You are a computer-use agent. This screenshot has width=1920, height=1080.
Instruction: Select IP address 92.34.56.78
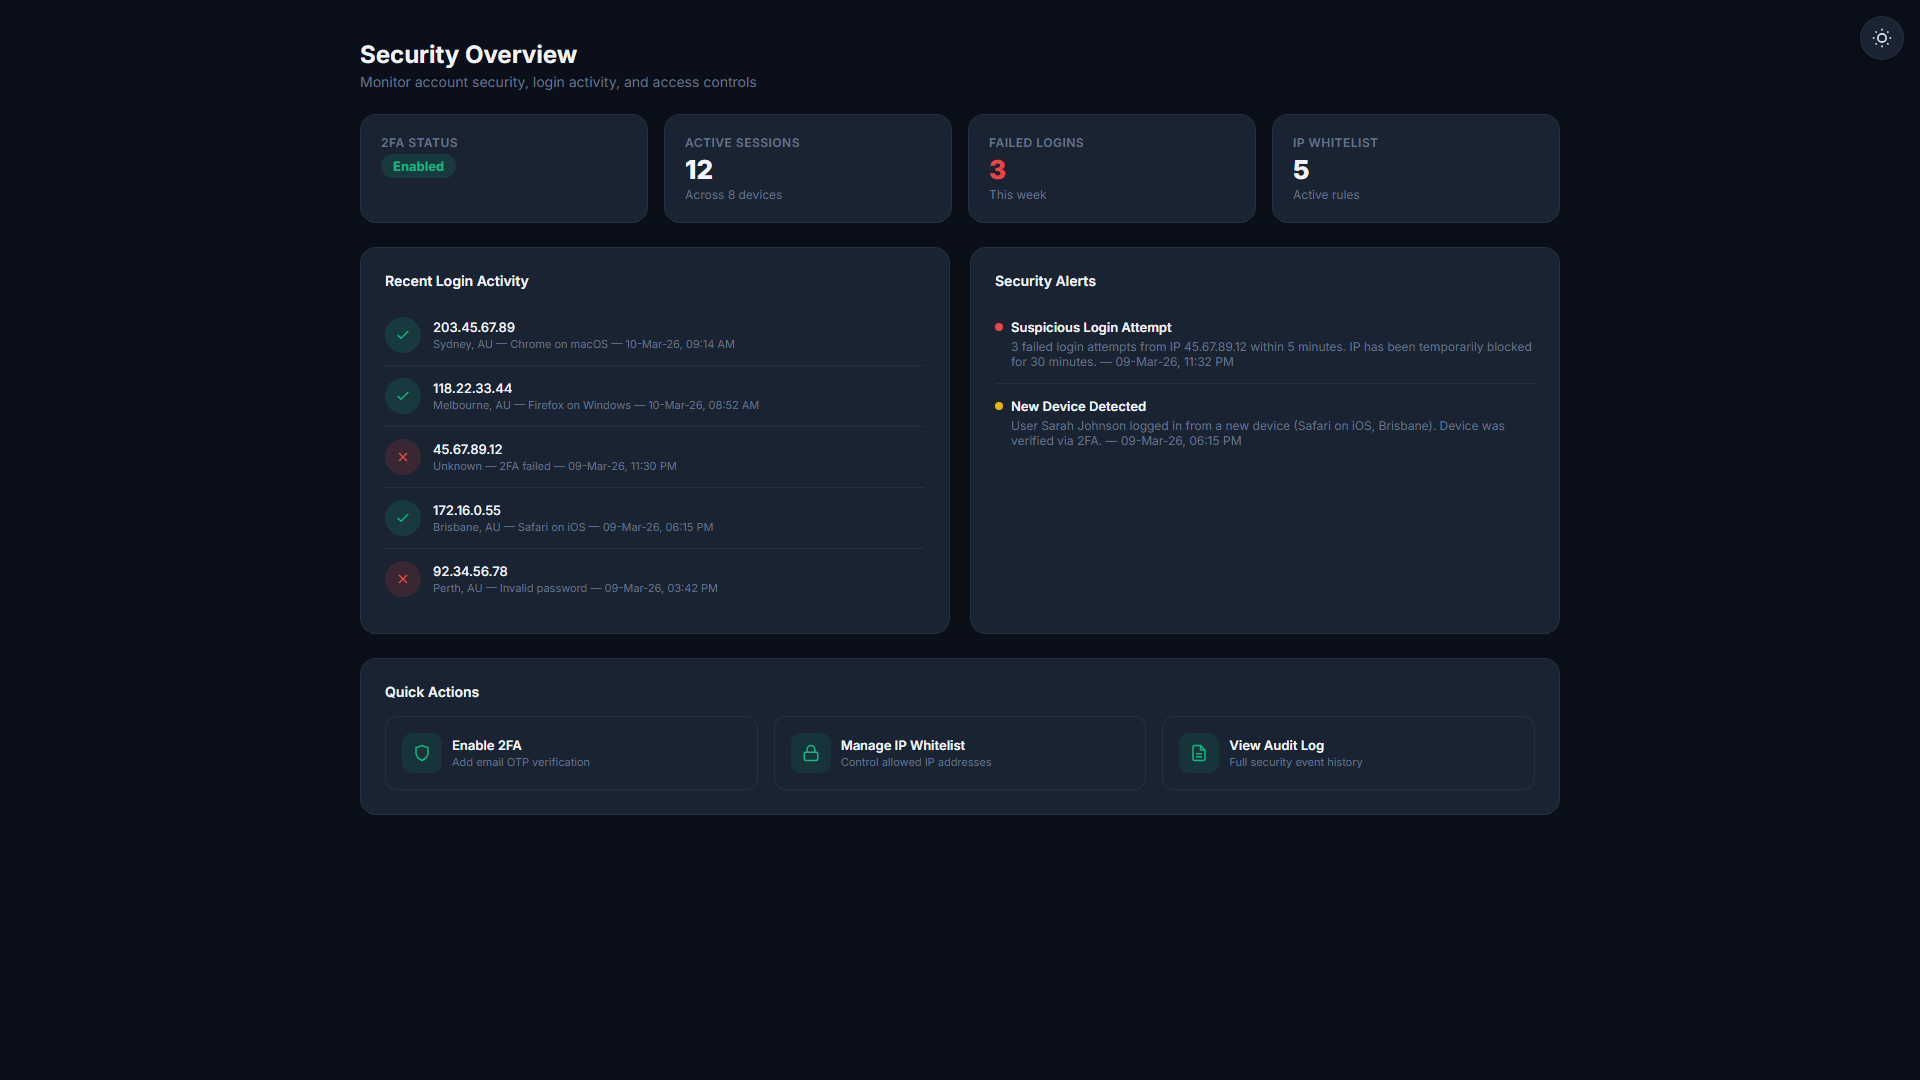point(470,571)
